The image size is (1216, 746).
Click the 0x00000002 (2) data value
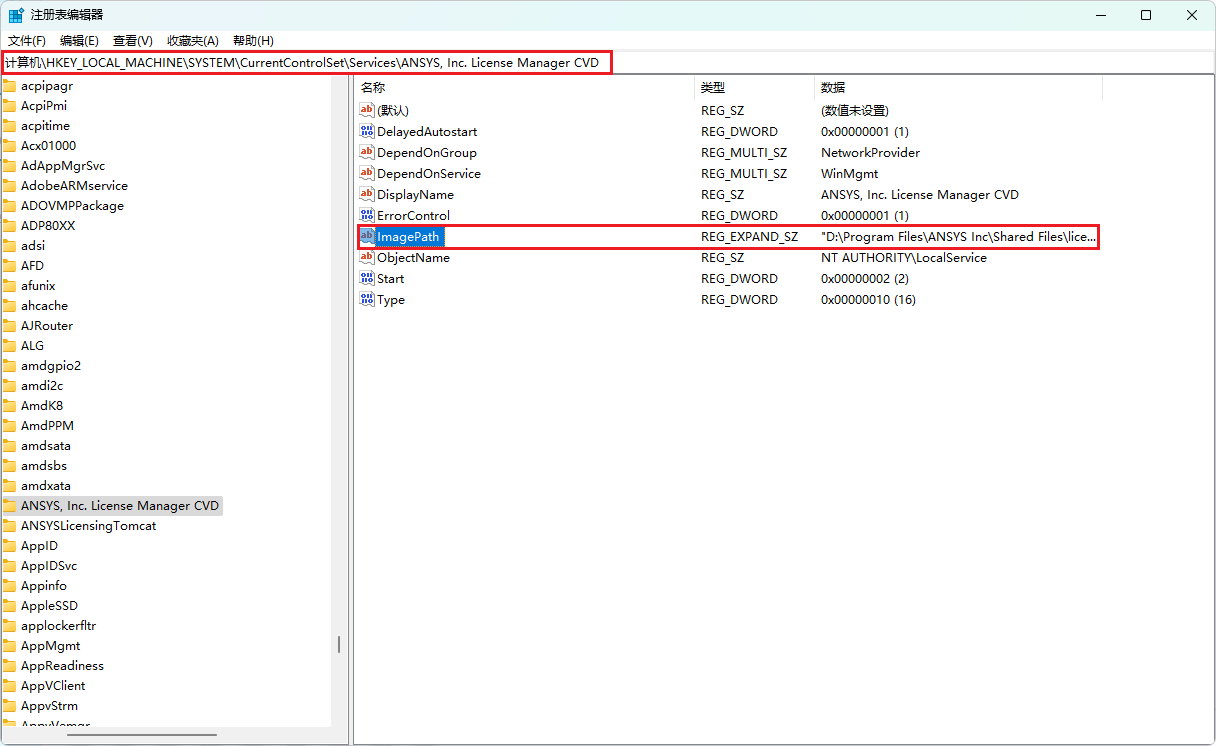[x=865, y=278]
